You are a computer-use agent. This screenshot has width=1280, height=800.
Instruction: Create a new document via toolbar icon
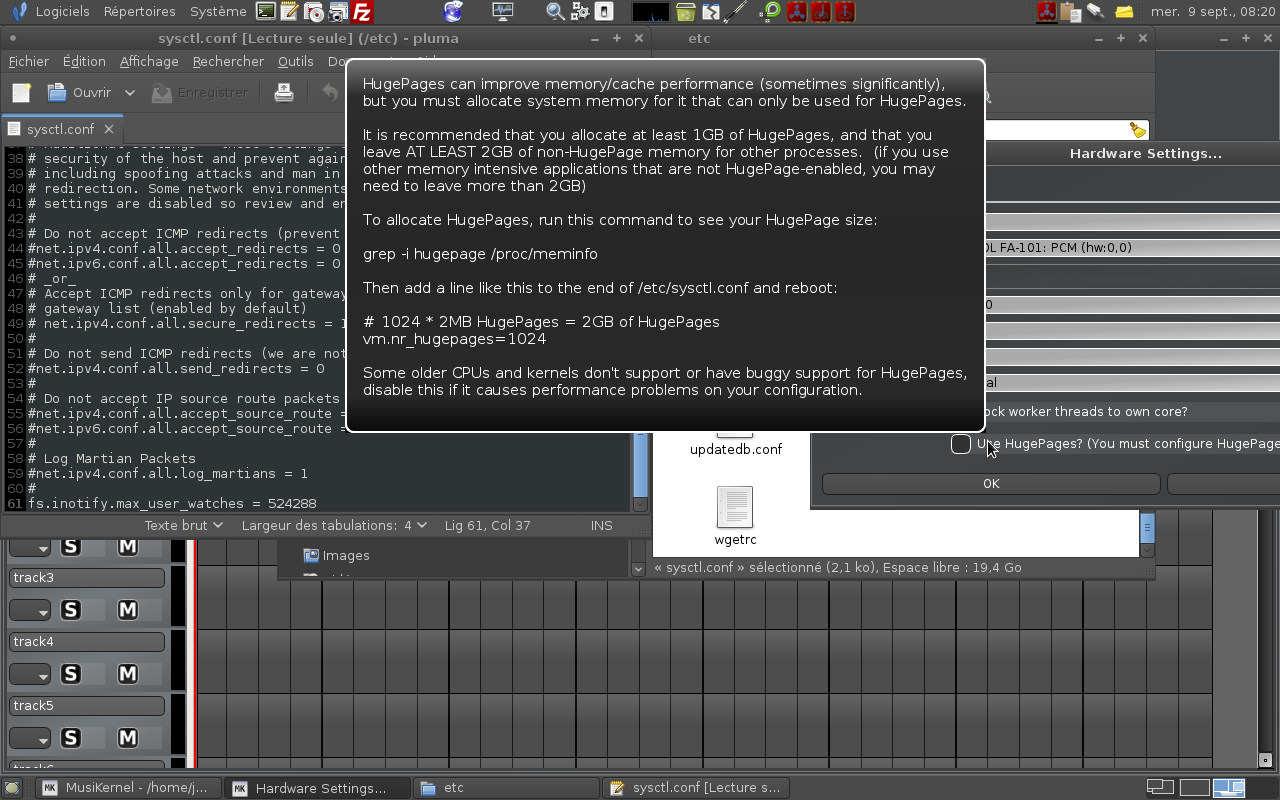pos(21,93)
